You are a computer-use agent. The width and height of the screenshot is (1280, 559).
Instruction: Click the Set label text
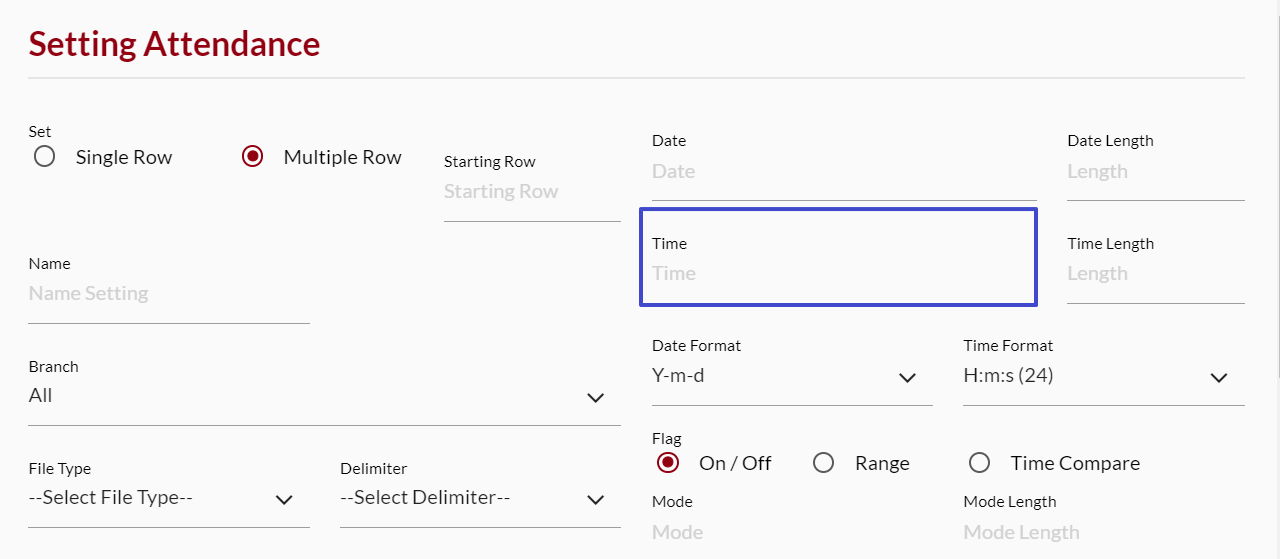coord(40,132)
